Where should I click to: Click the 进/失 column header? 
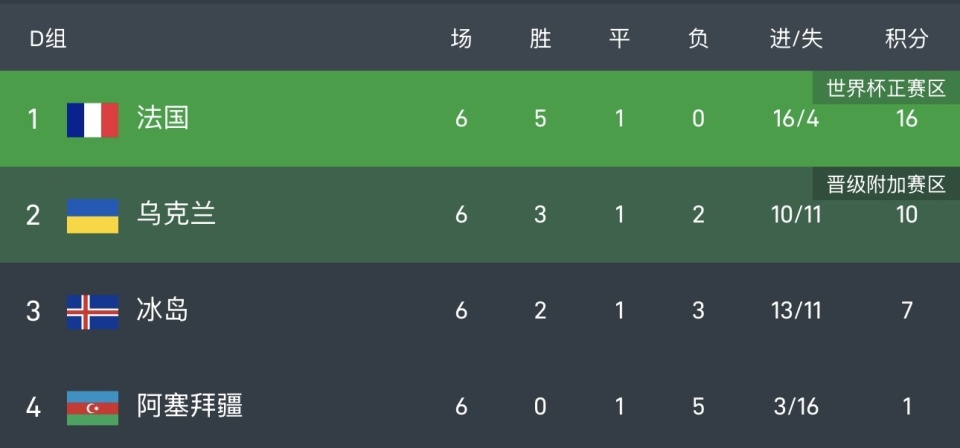[x=796, y=39]
